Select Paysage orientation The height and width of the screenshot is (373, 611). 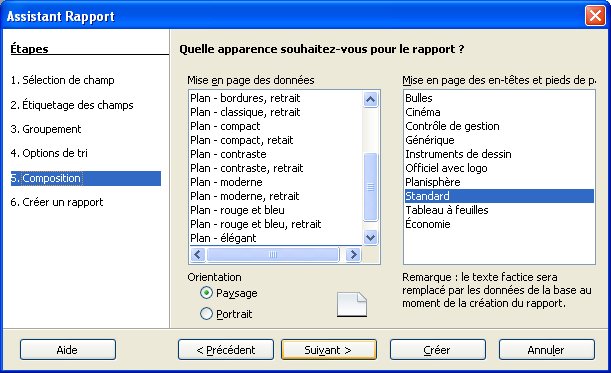click(x=206, y=293)
